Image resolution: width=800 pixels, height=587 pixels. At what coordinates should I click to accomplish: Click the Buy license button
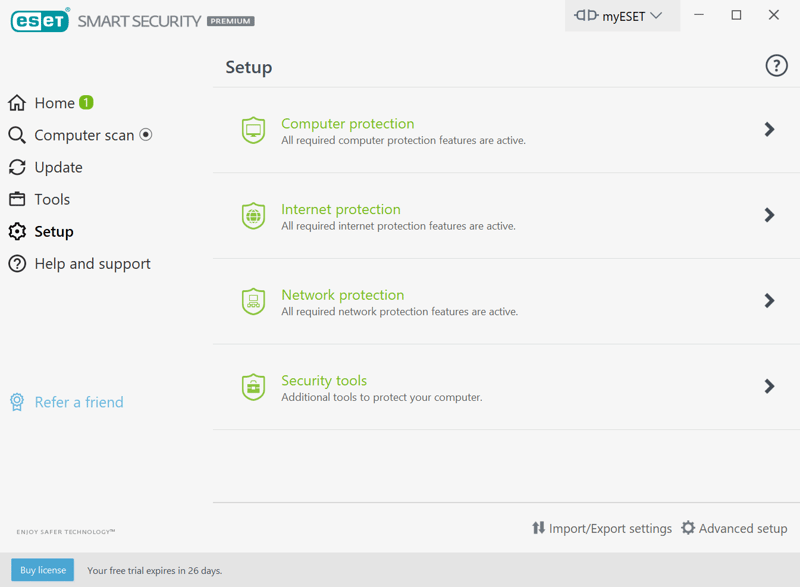pos(43,570)
